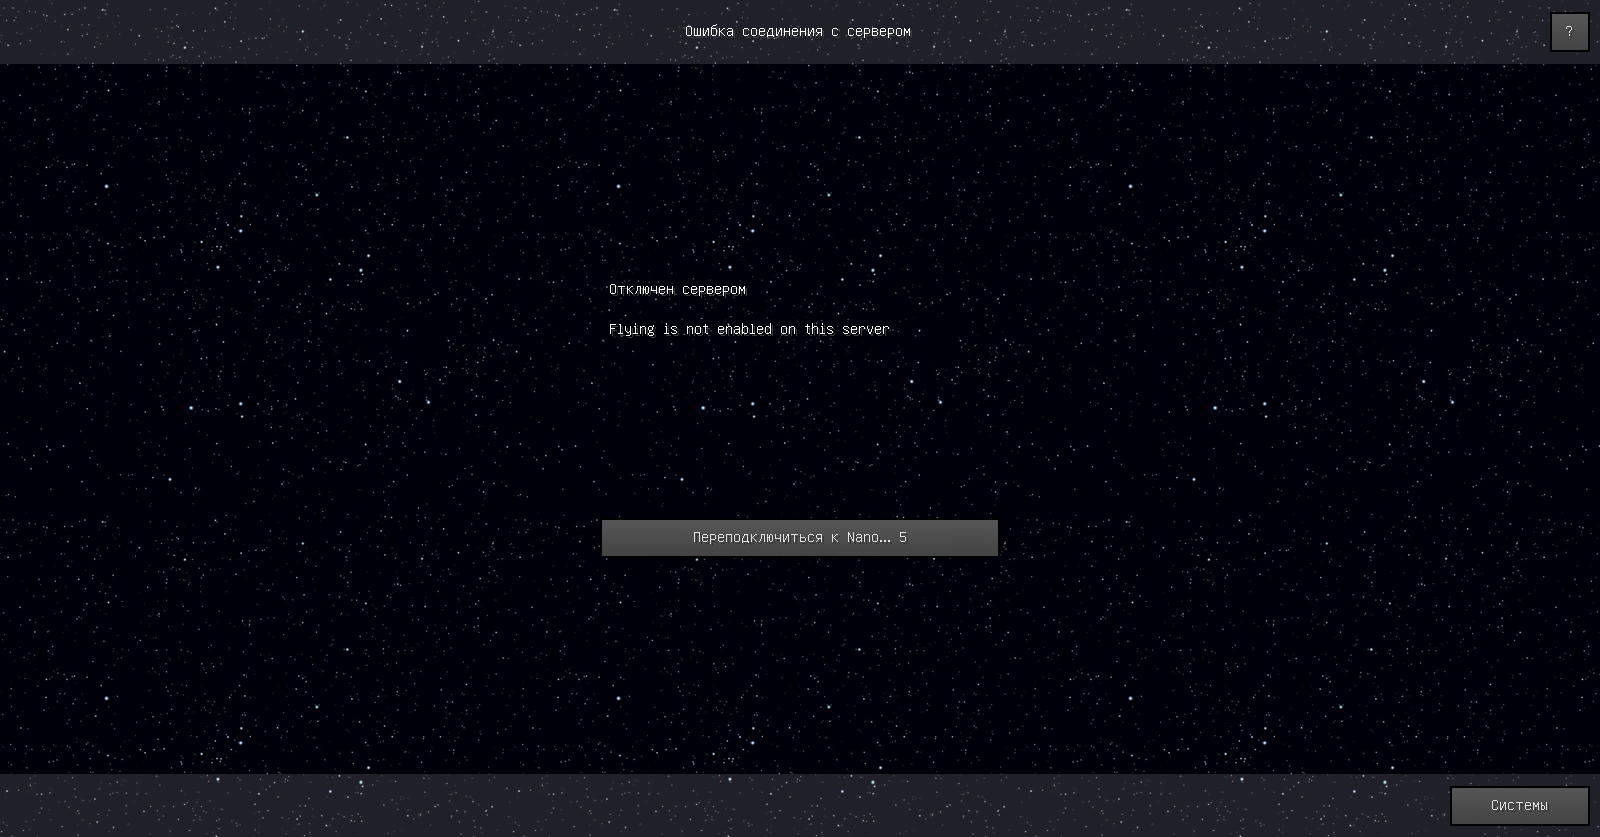The height and width of the screenshot is (837, 1600).
Task: Click 'enabled' in the error message
Action: tap(744, 329)
